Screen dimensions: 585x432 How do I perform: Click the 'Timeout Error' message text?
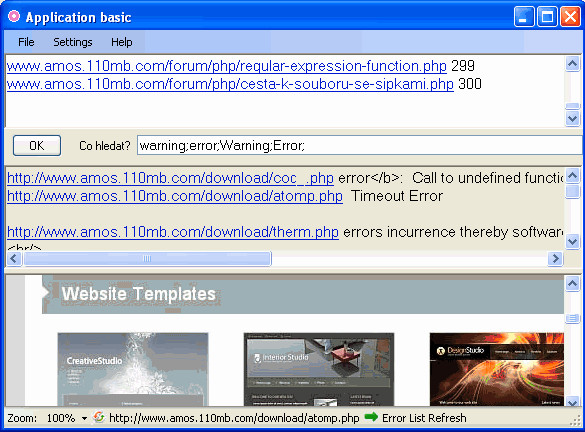click(x=397, y=196)
